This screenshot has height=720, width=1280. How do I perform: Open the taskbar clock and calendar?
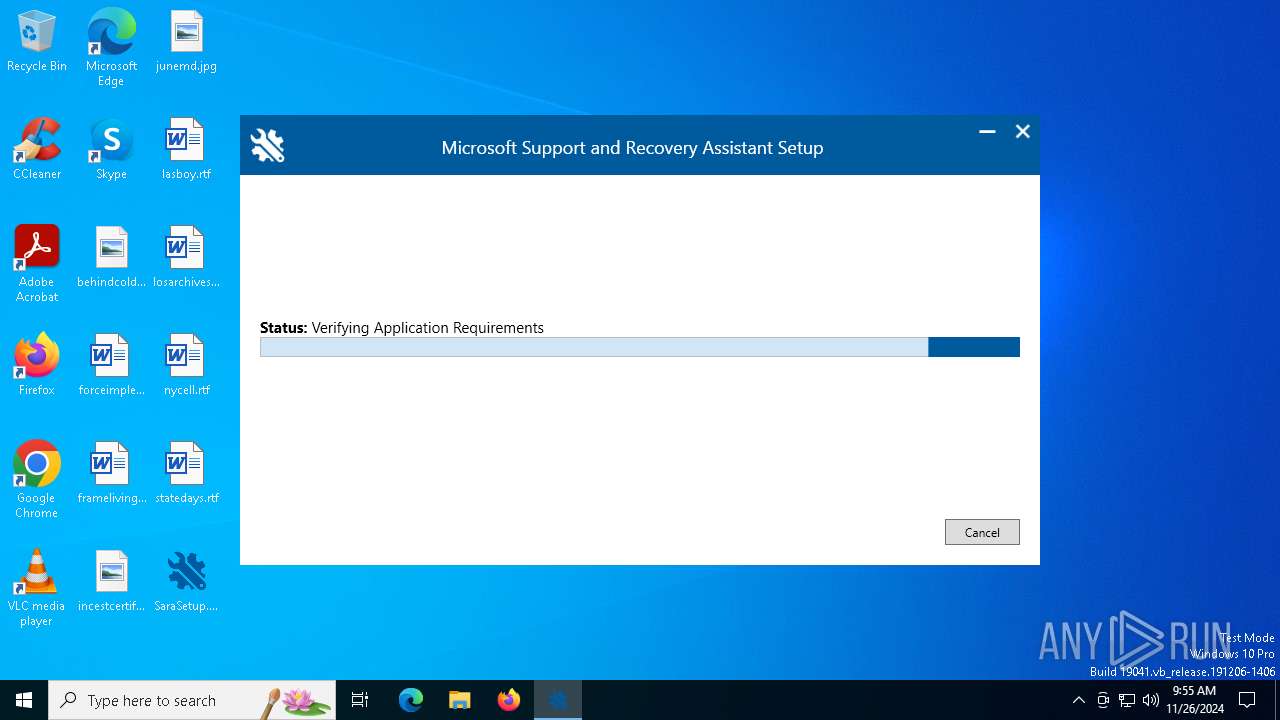pos(1194,700)
